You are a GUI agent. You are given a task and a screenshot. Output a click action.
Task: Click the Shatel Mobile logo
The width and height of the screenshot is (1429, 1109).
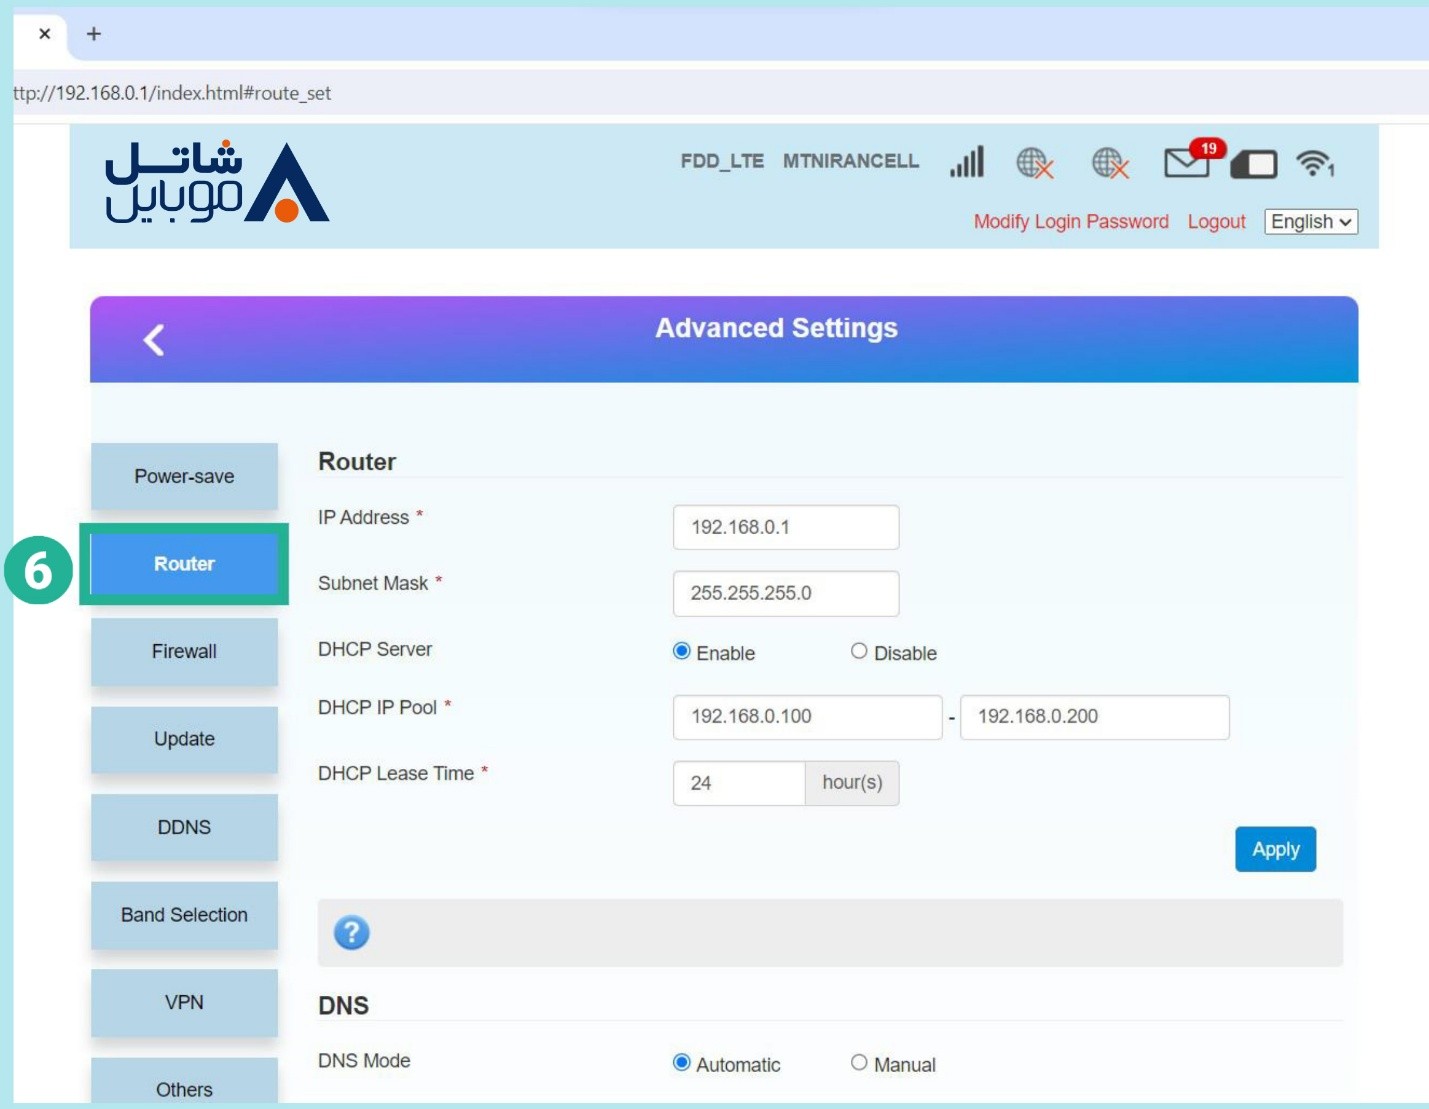217,182
